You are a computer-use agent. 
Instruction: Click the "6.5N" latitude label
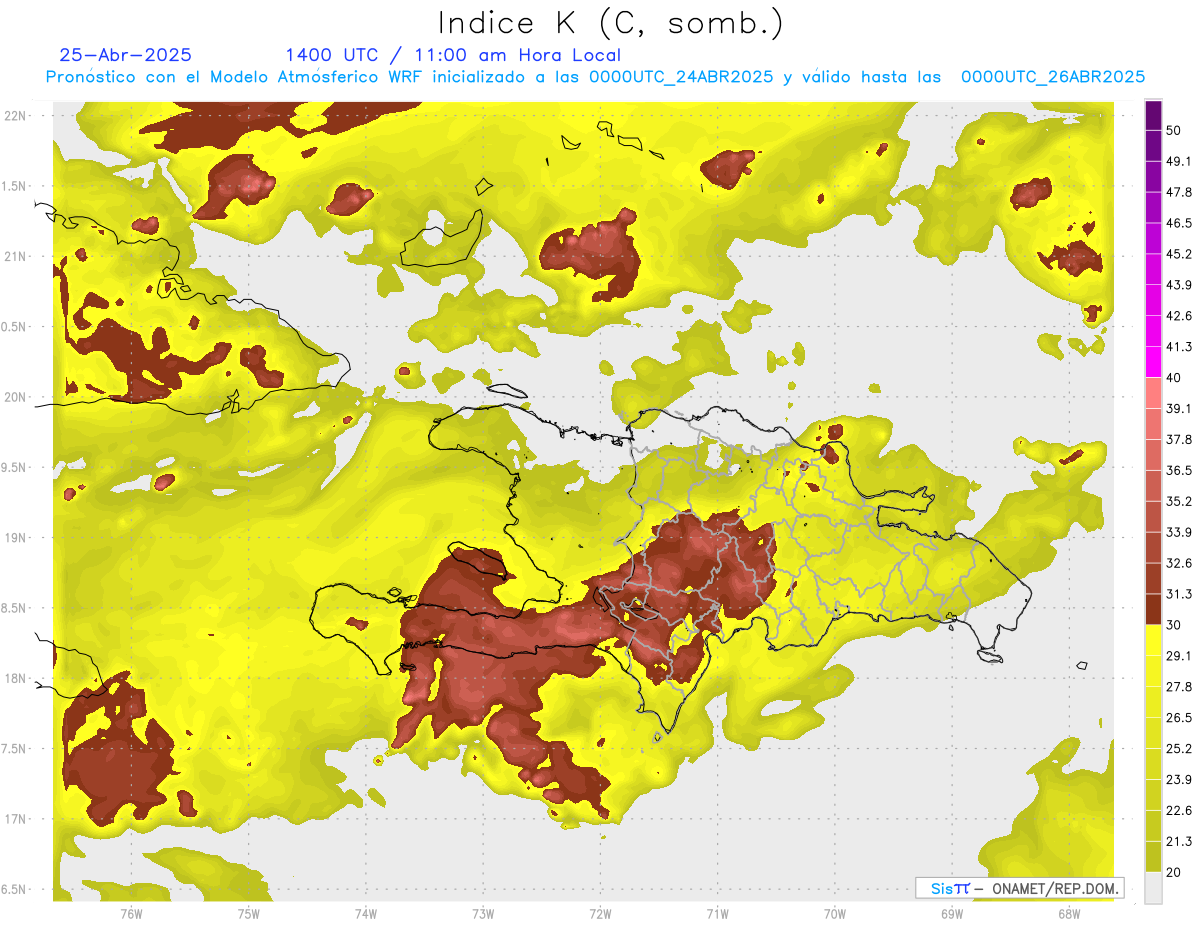(14, 889)
